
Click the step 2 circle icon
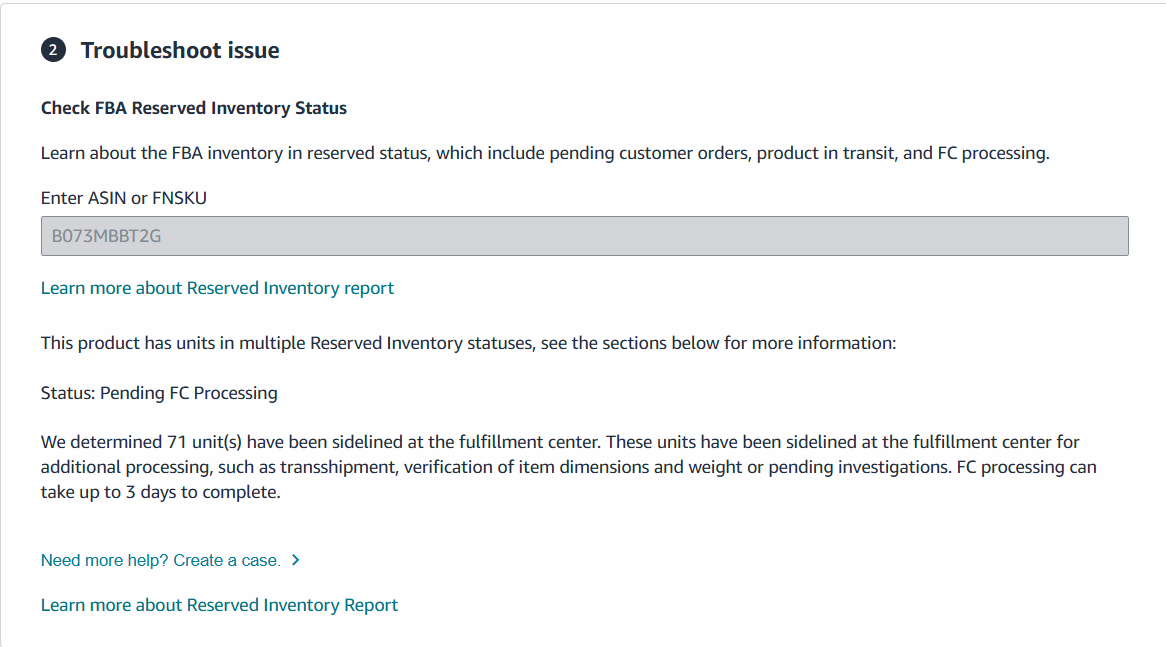tap(53, 50)
